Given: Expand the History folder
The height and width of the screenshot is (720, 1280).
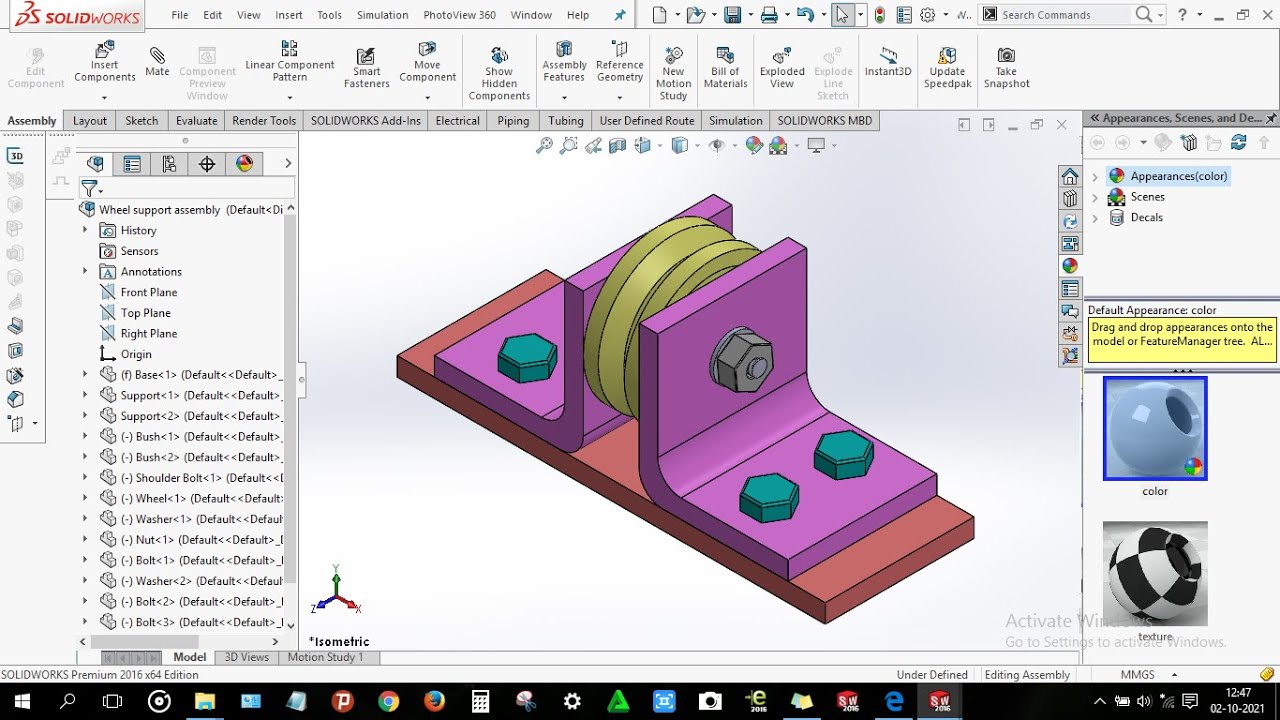Looking at the screenshot, I should coord(85,230).
